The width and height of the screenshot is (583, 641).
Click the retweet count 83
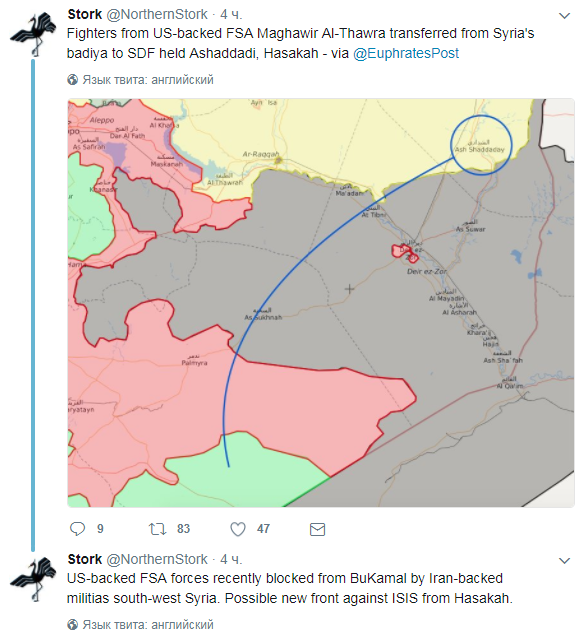point(183,529)
